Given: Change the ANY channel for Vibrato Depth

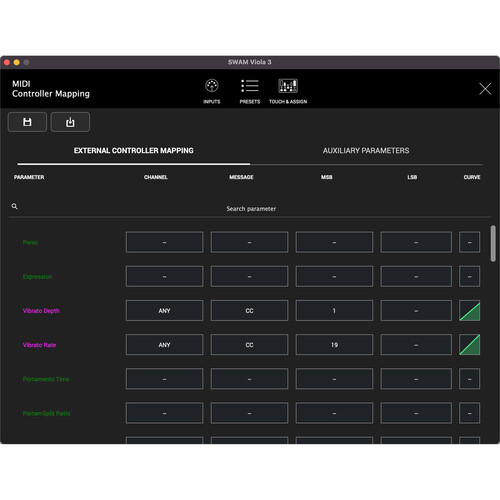Looking at the screenshot, I should (x=164, y=311).
